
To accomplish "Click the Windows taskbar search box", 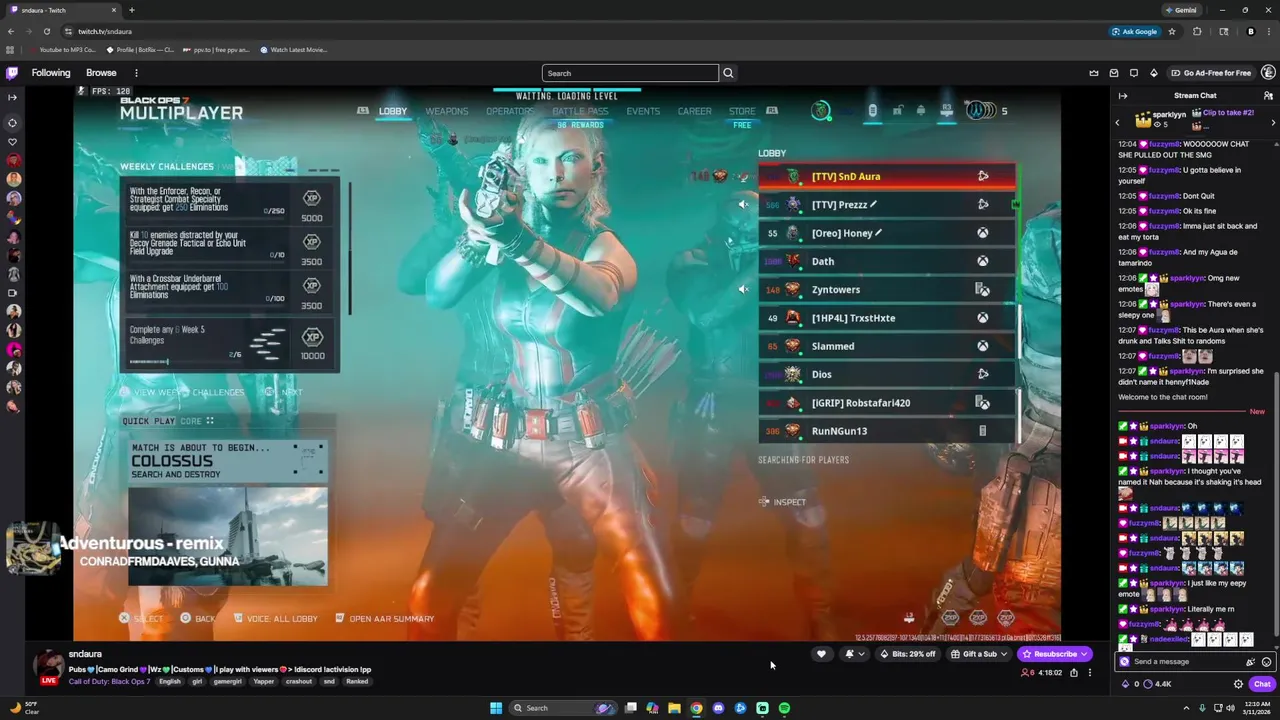I will click(565, 708).
